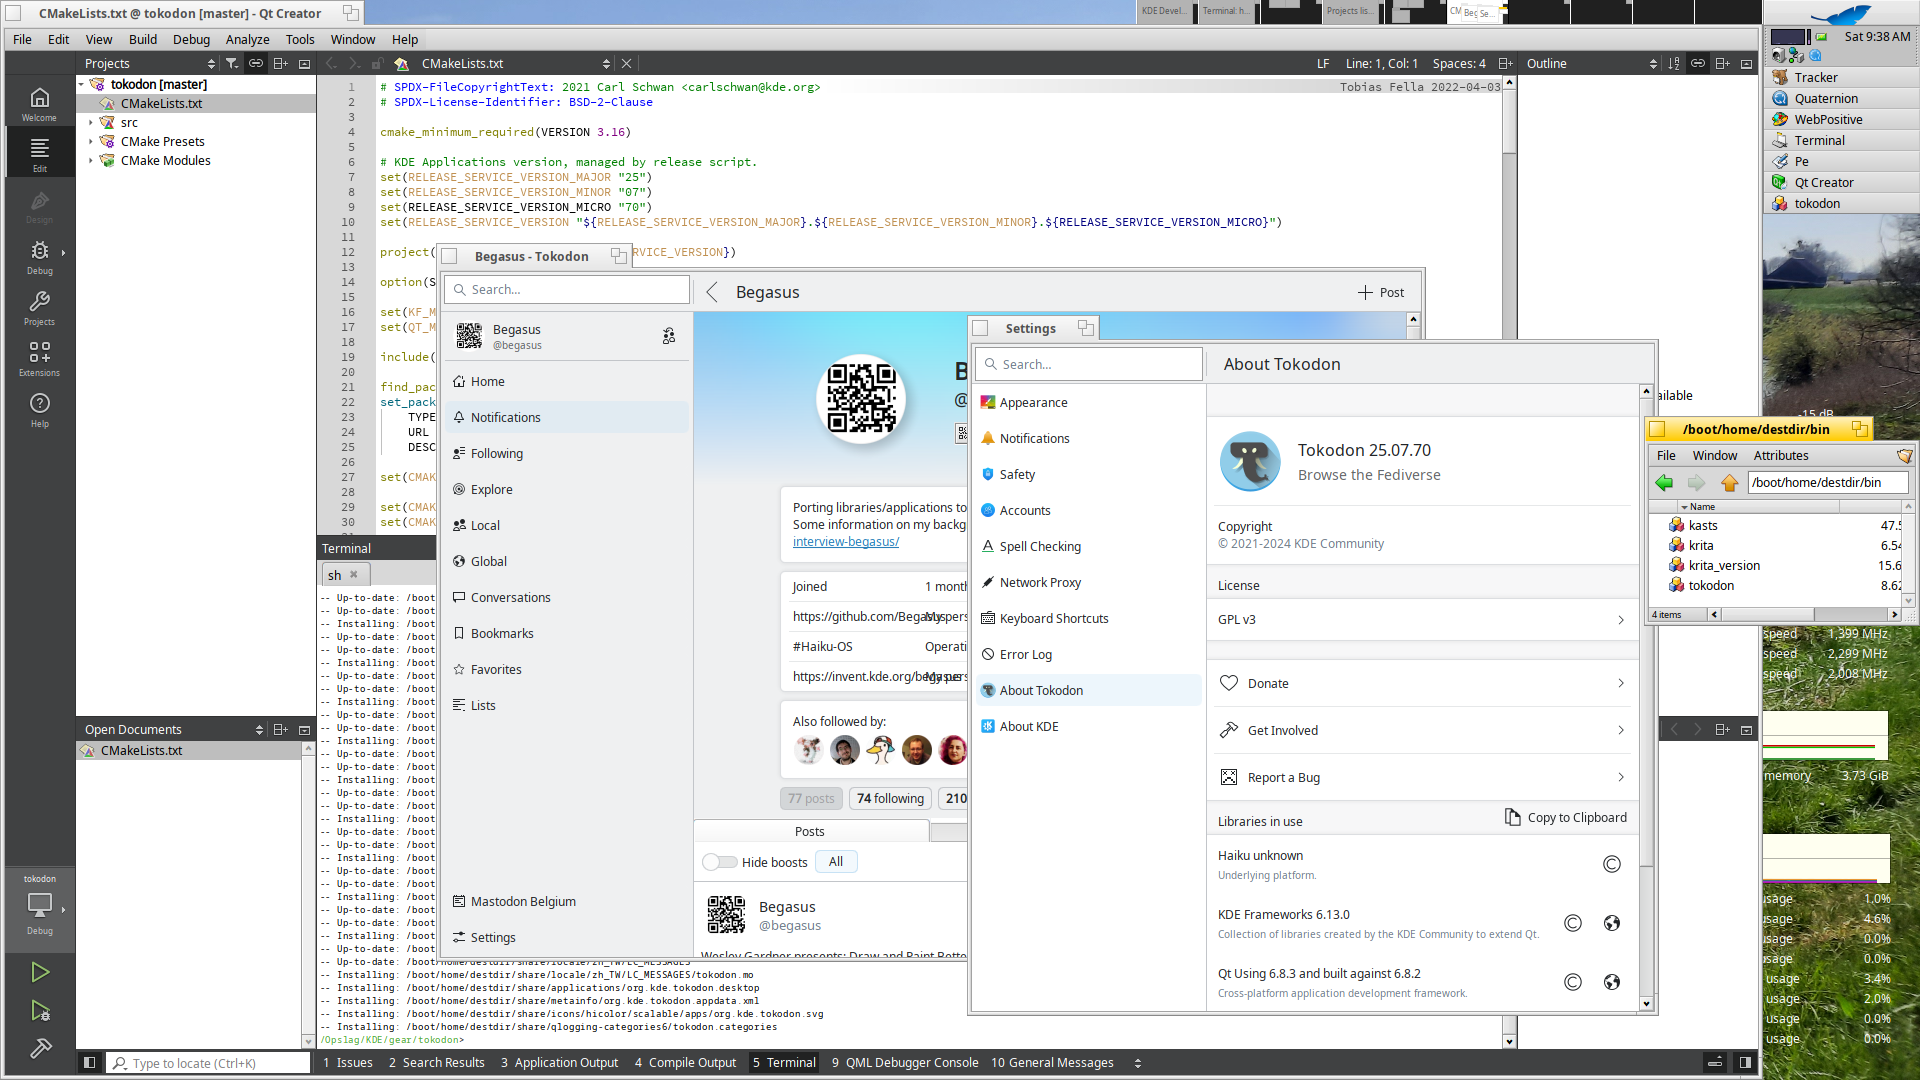
Task: Click the up-folder arrow in Tracker window
Action: click(x=1730, y=483)
